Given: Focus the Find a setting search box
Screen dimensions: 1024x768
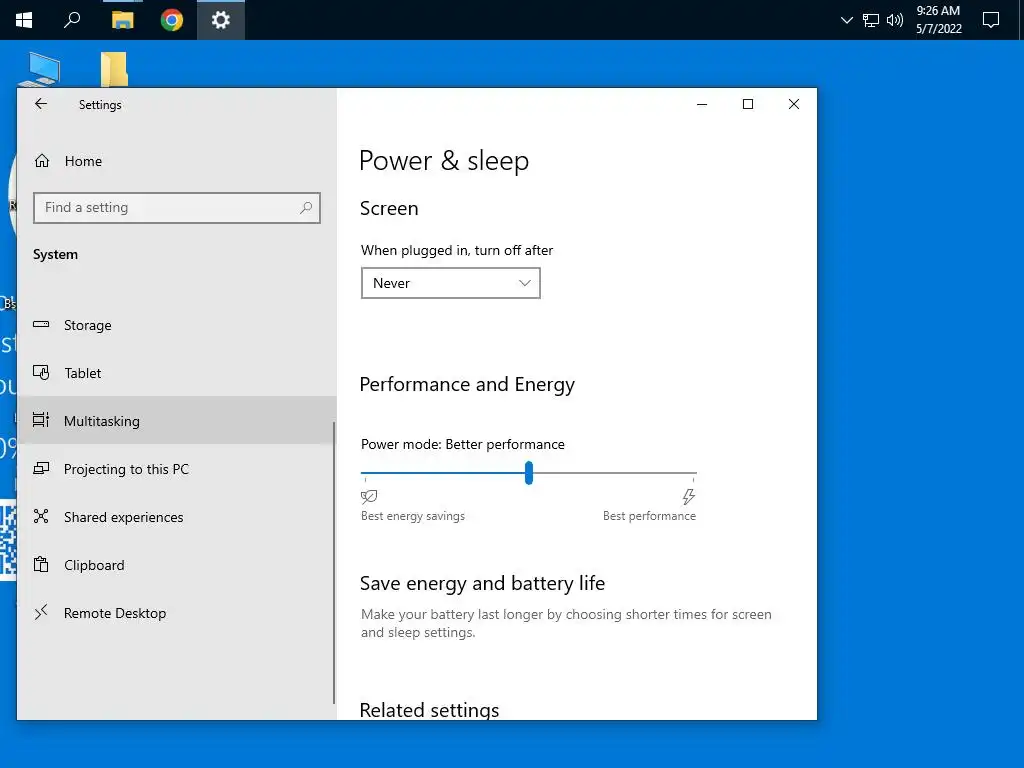Looking at the screenshot, I should [176, 208].
